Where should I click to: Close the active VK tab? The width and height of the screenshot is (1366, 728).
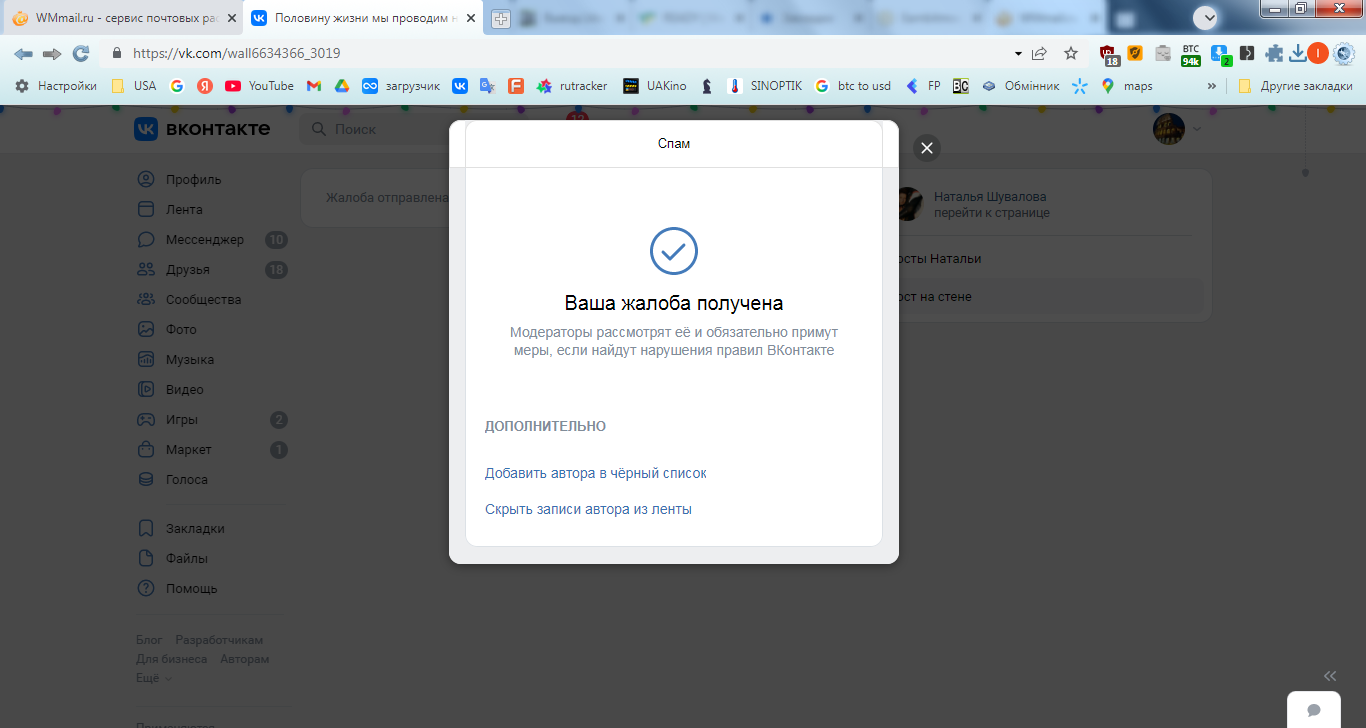pyautogui.click(x=471, y=18)
